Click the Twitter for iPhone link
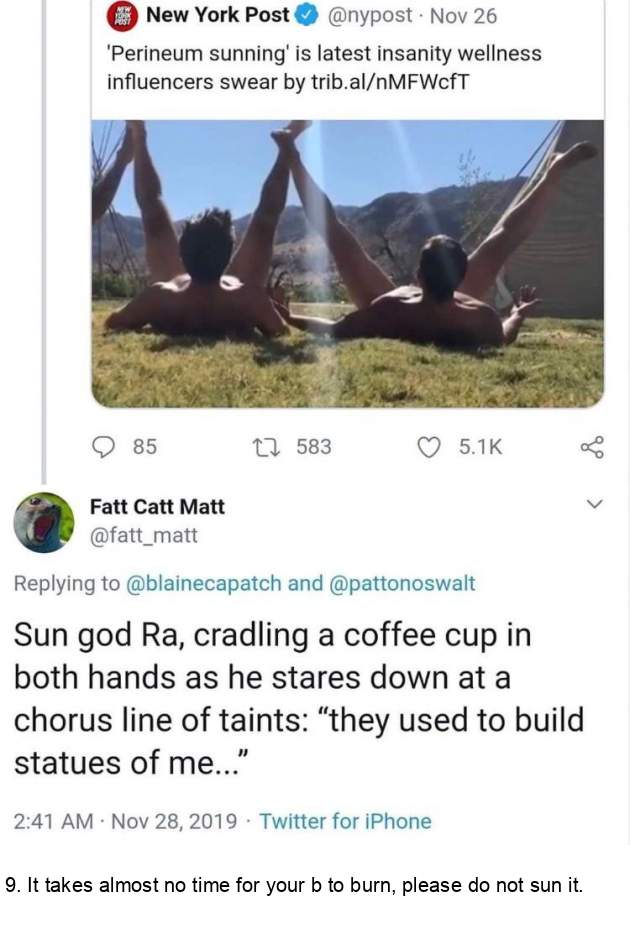 pos(345,821)
